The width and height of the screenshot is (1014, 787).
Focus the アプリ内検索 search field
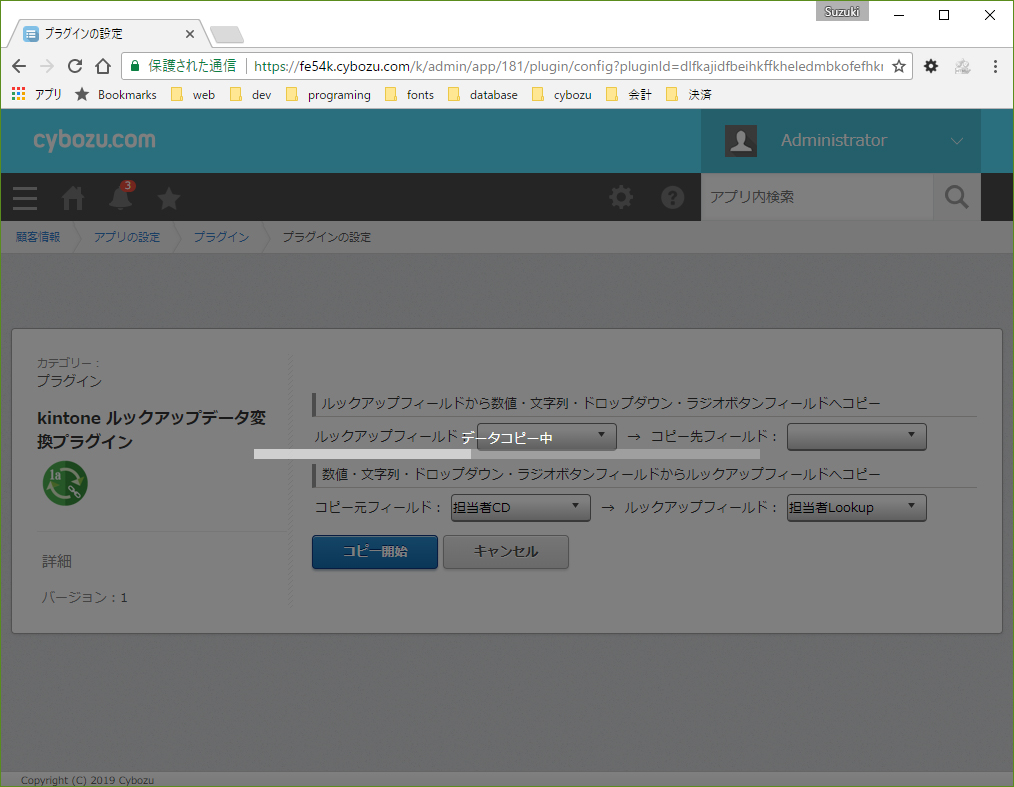click(x=817, y=197)
